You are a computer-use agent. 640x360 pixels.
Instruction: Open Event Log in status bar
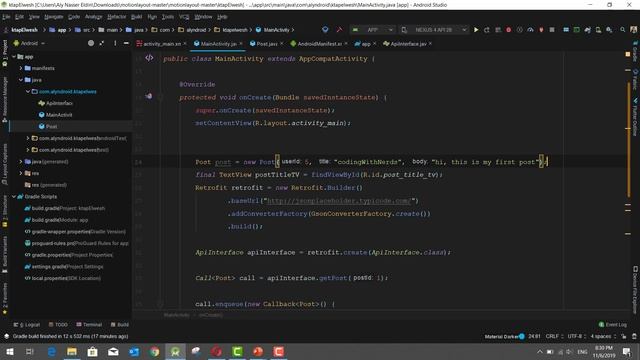click(613, 324)
